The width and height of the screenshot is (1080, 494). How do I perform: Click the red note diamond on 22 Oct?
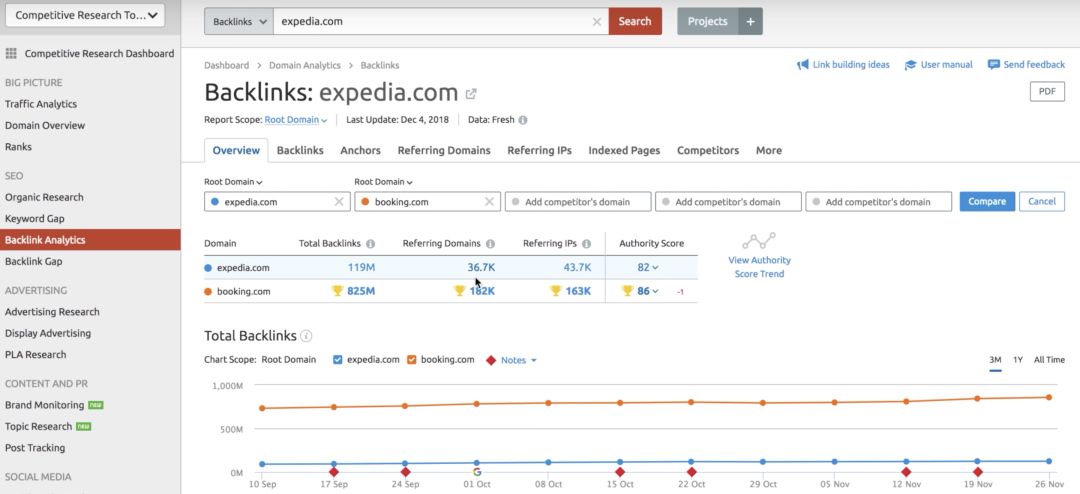tap(692, 472)
